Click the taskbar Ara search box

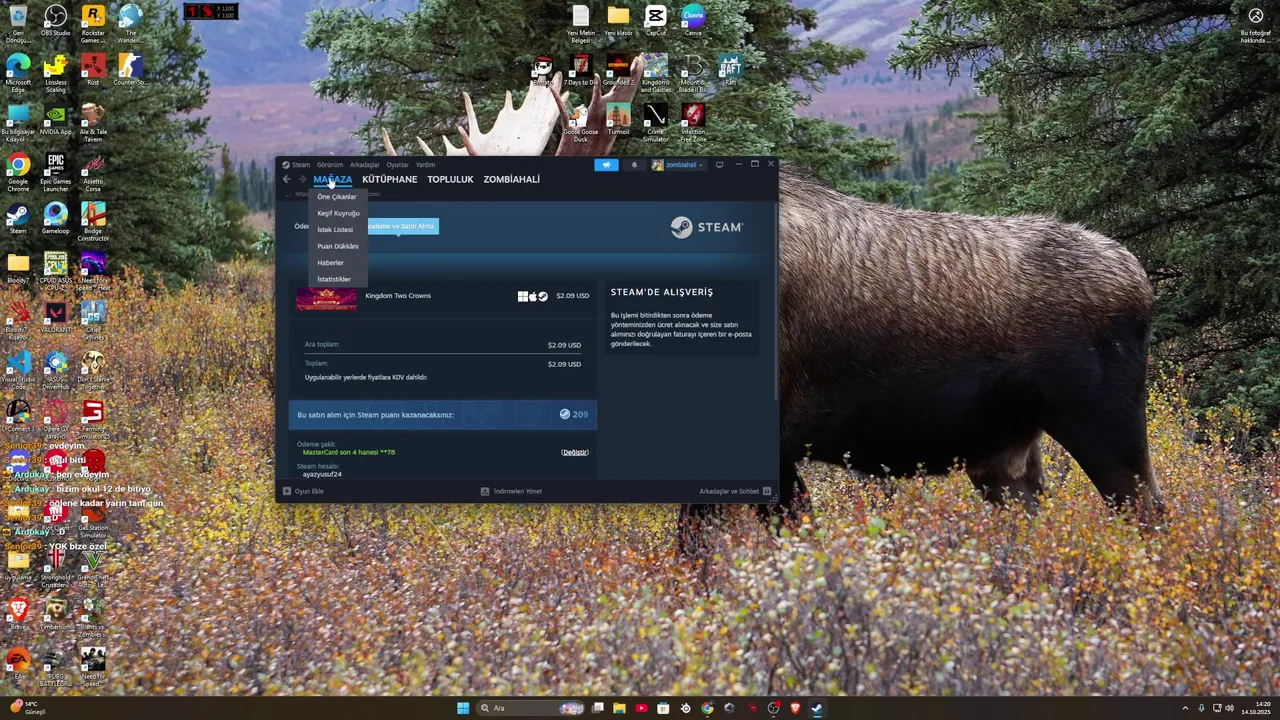[x=531, y=708]
